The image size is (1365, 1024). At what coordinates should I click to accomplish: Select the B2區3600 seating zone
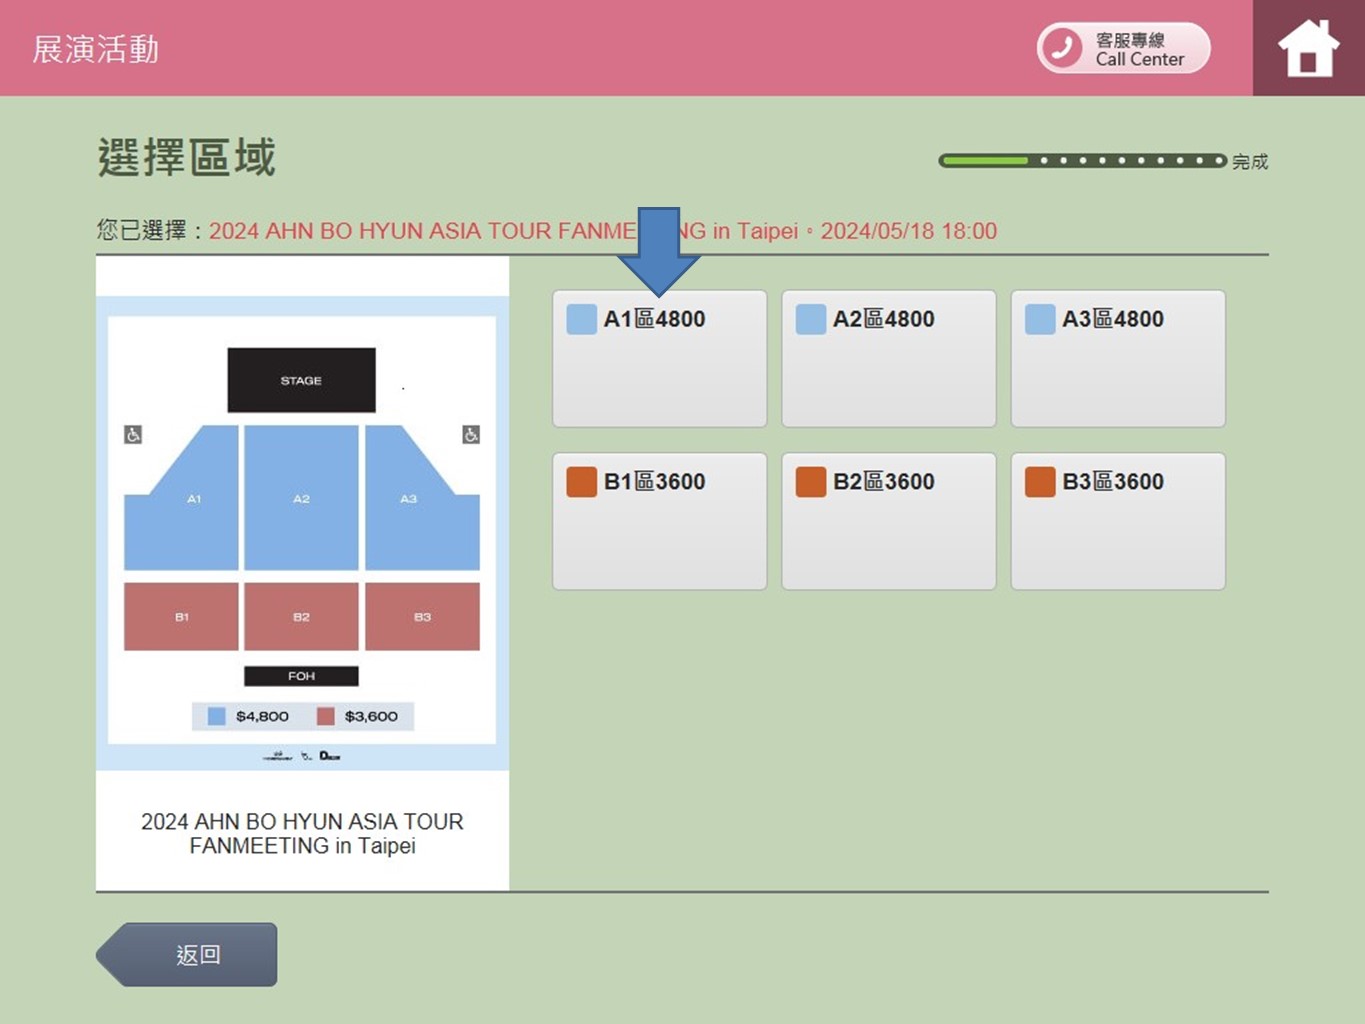click(889, 521)
